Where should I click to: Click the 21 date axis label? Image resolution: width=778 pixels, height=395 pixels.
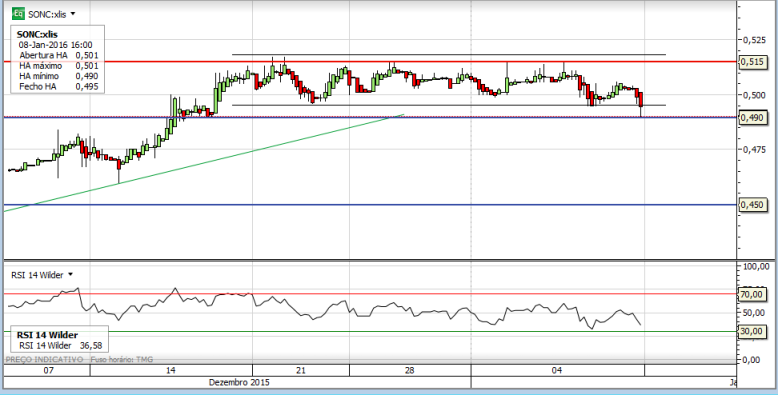[x=301, y=371]
